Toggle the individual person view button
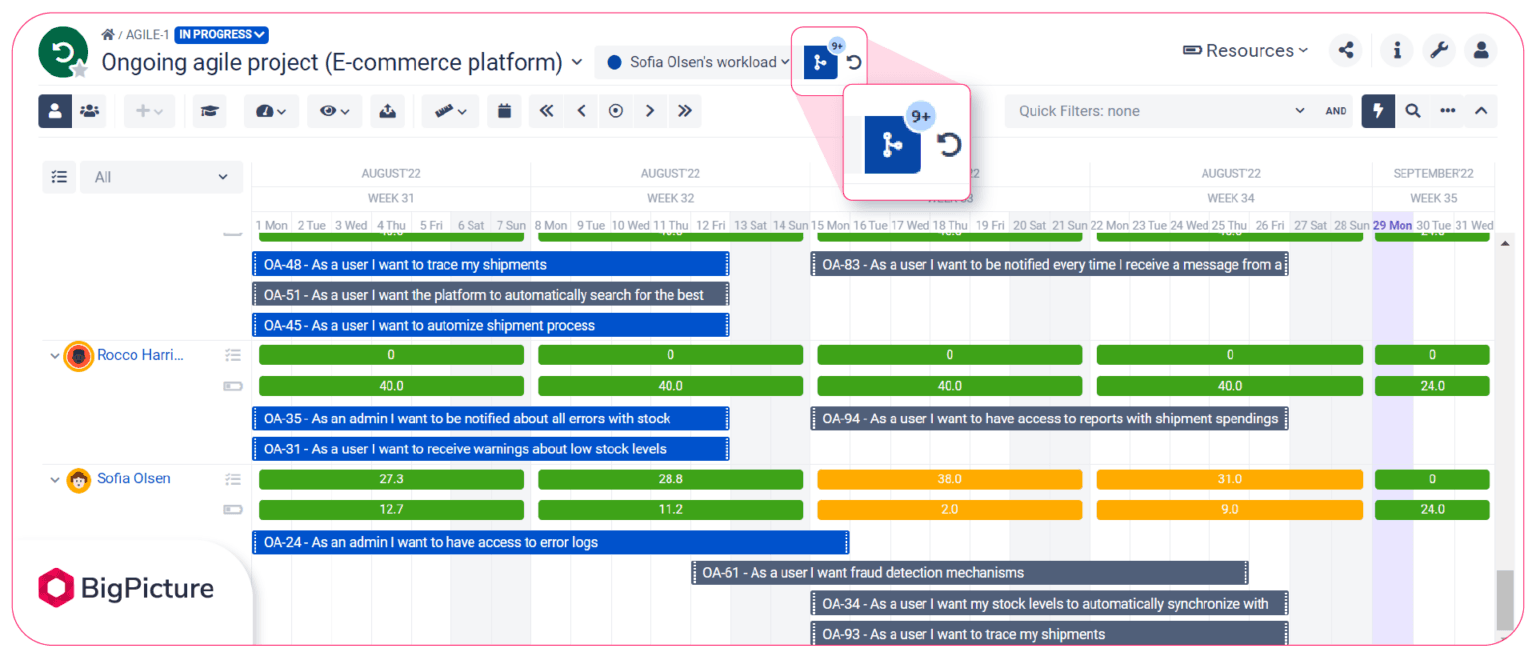The image size is (1536, 664). coord(55,111)
